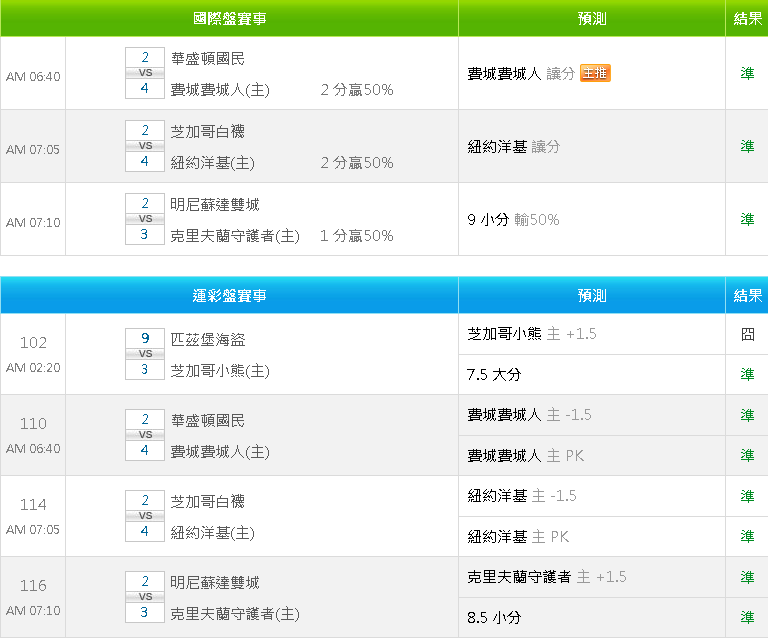Click 準 result for 9 小分 prediction
Viewport: 768px width, 639px height.
pyautogui.click(x=747, y=219)
